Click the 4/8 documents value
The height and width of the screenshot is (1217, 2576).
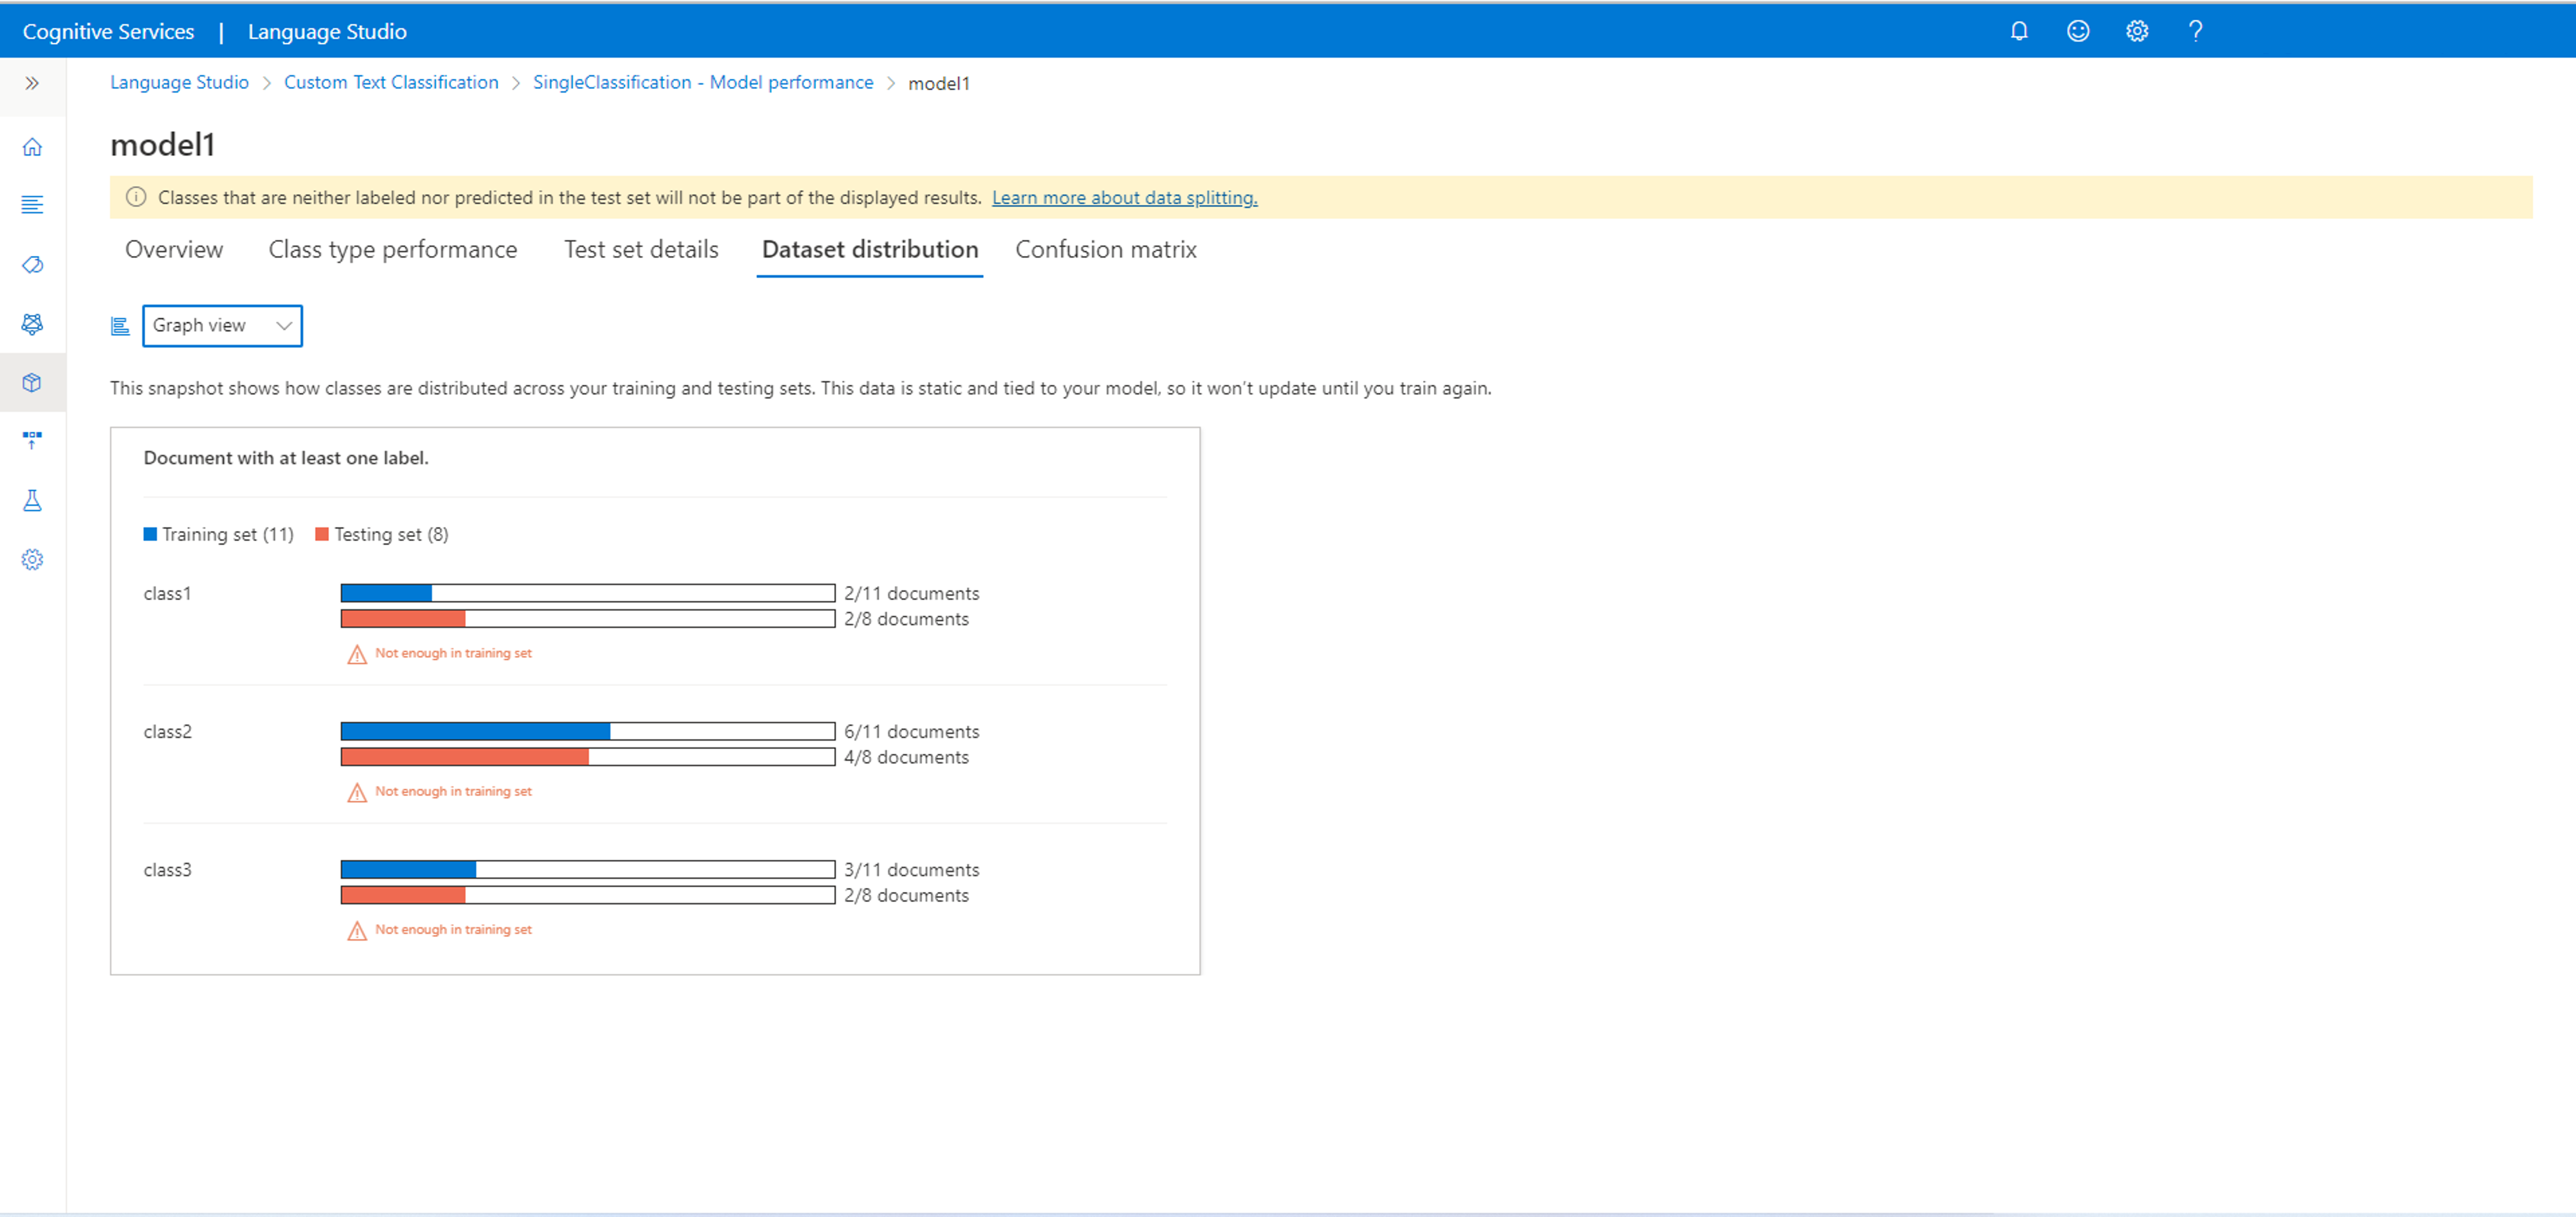(x=906, y=757)
